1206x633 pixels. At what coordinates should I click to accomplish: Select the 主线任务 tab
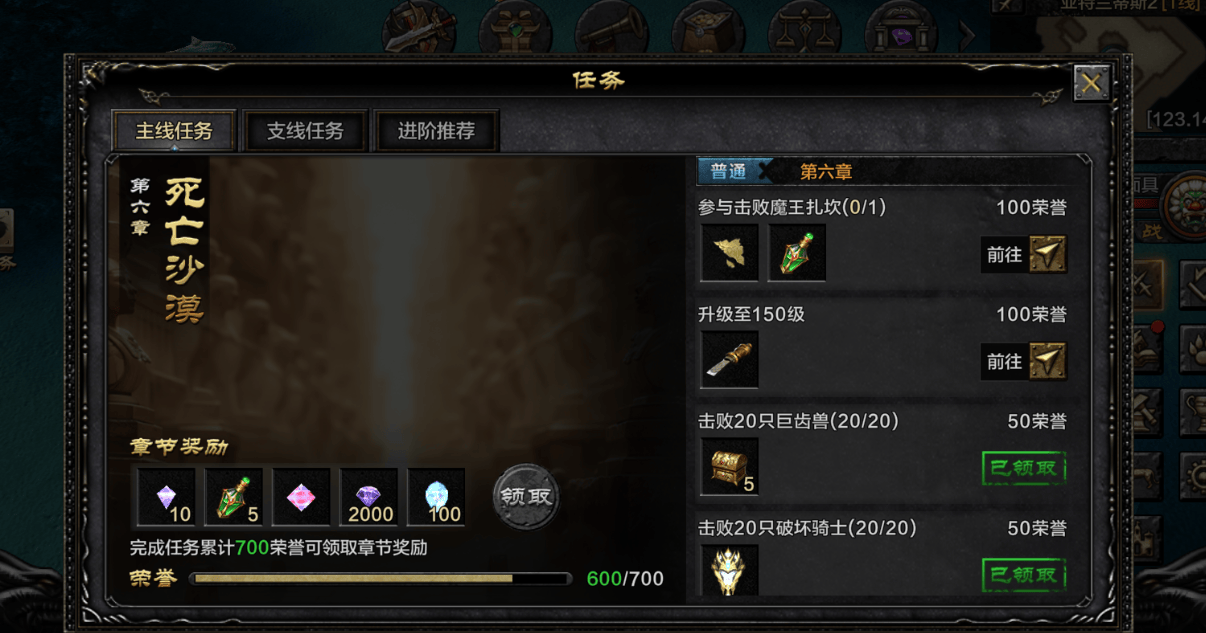(174, 131)
